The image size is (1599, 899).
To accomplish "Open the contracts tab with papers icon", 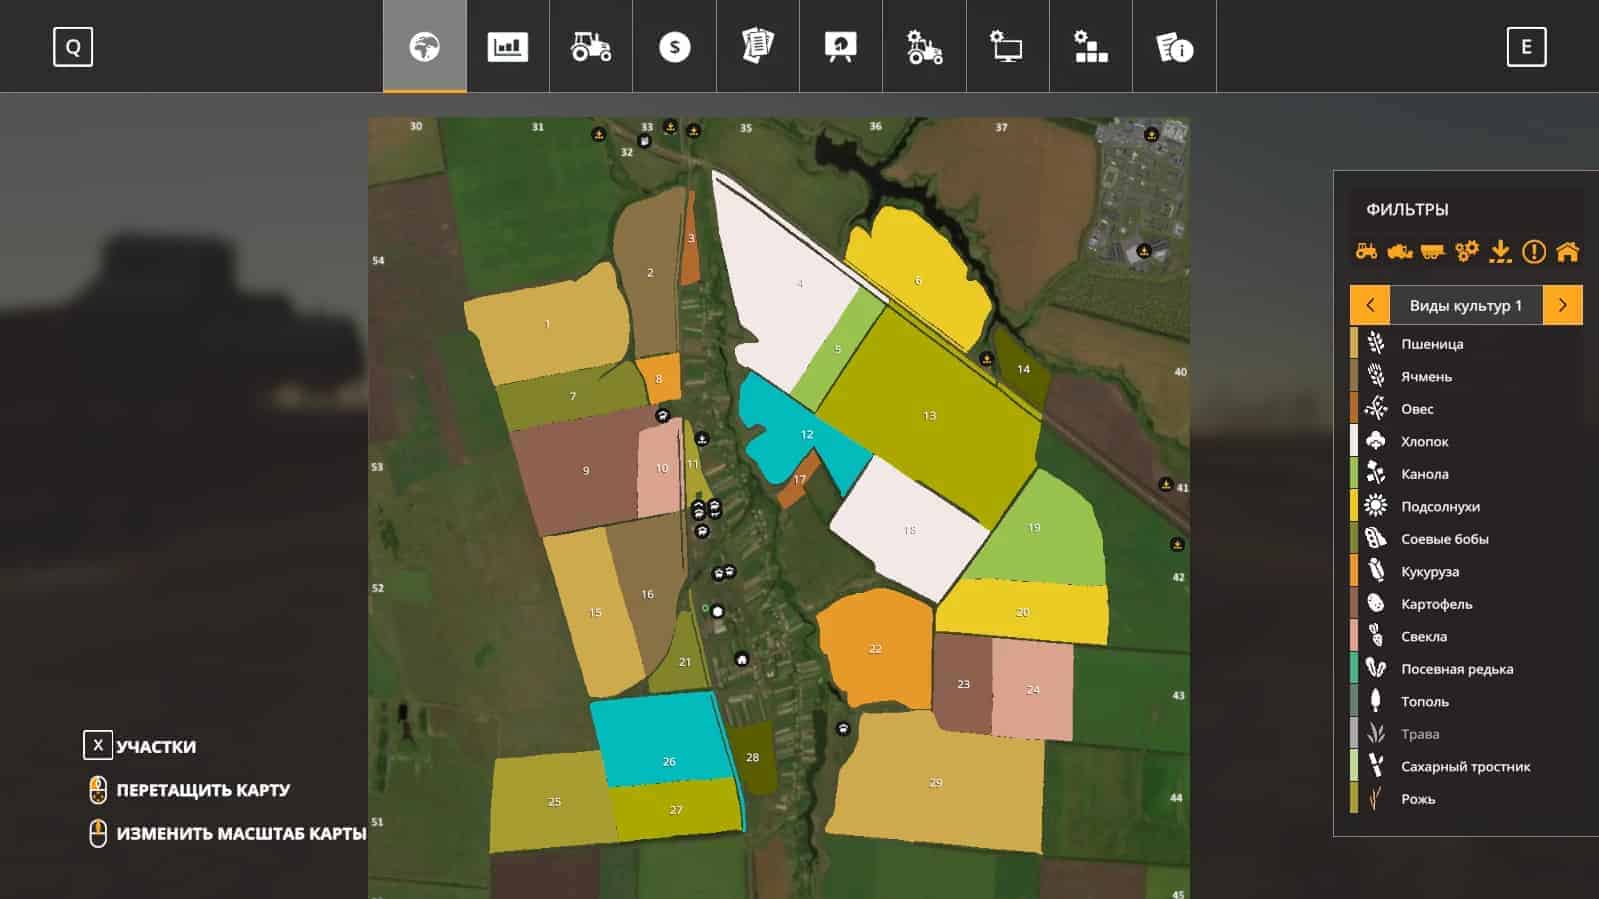I will tap(757, 47).
